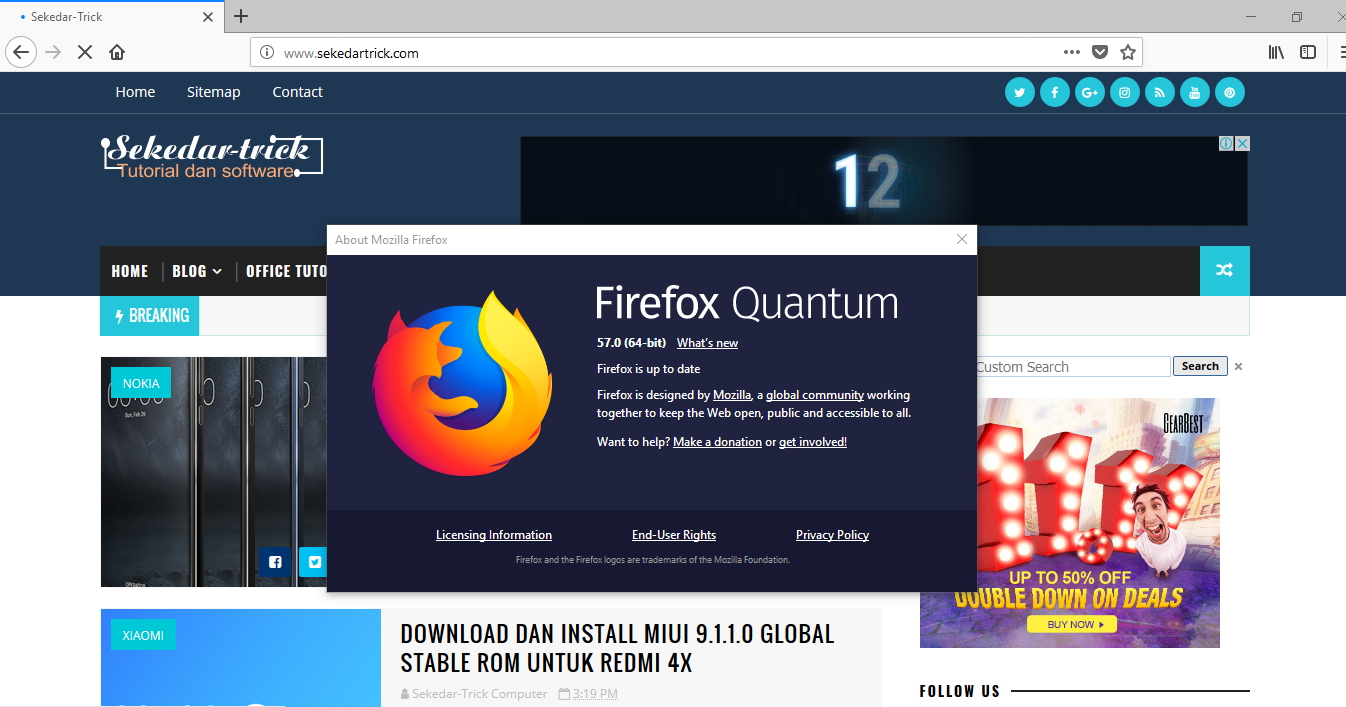1346x707 pixels.
Task: Toggle the bookmark star for this page
Action: 1128,51
